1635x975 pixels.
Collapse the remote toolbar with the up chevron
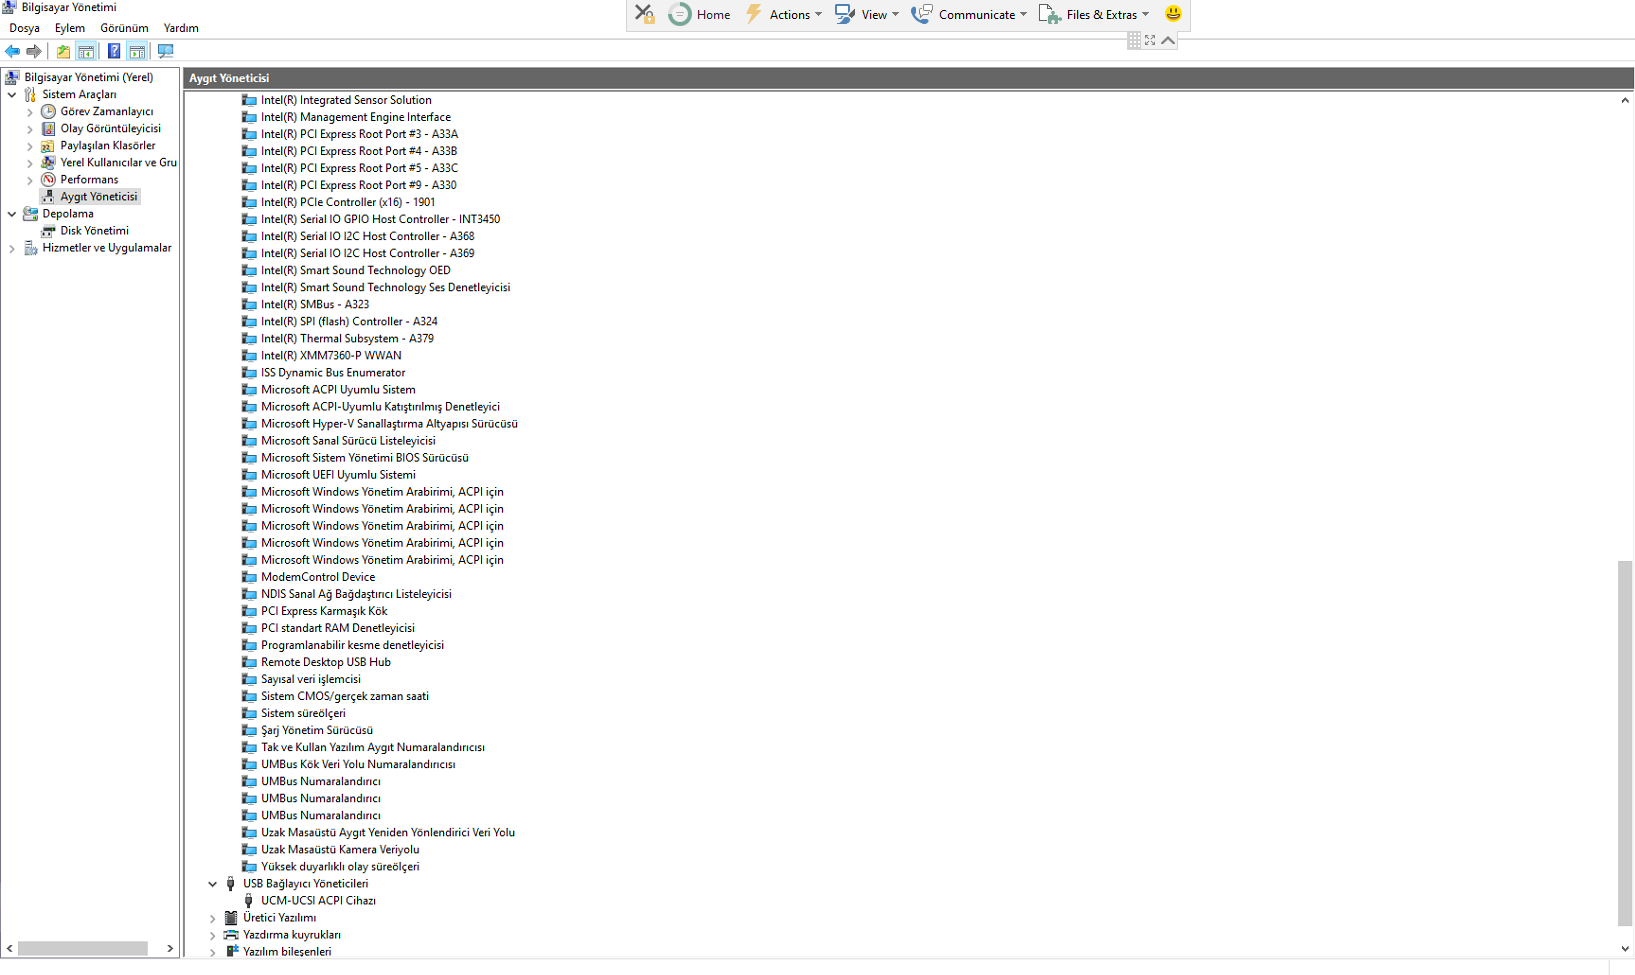pos(1168,40)
